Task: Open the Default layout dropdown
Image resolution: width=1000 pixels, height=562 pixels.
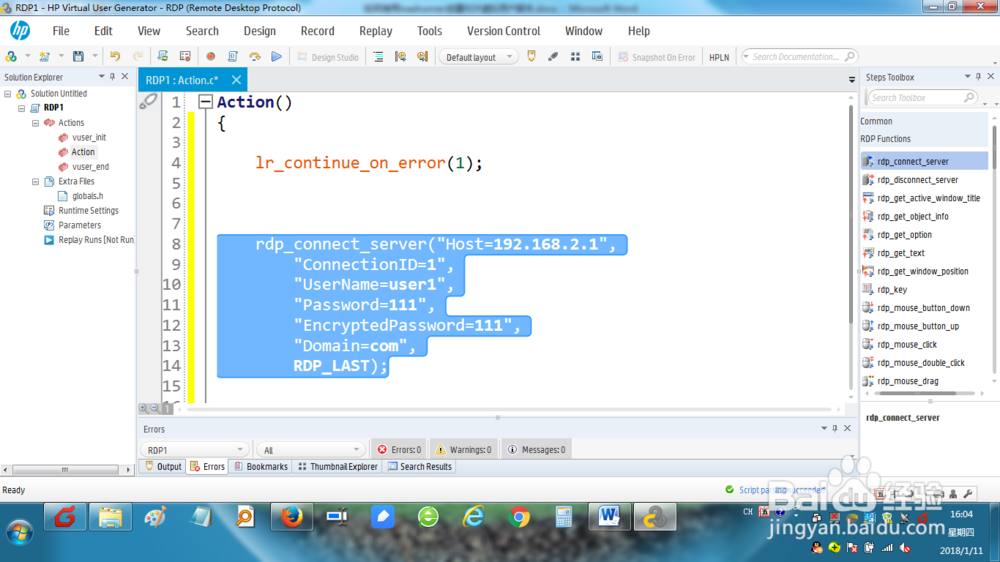Action: click(478, 57)
